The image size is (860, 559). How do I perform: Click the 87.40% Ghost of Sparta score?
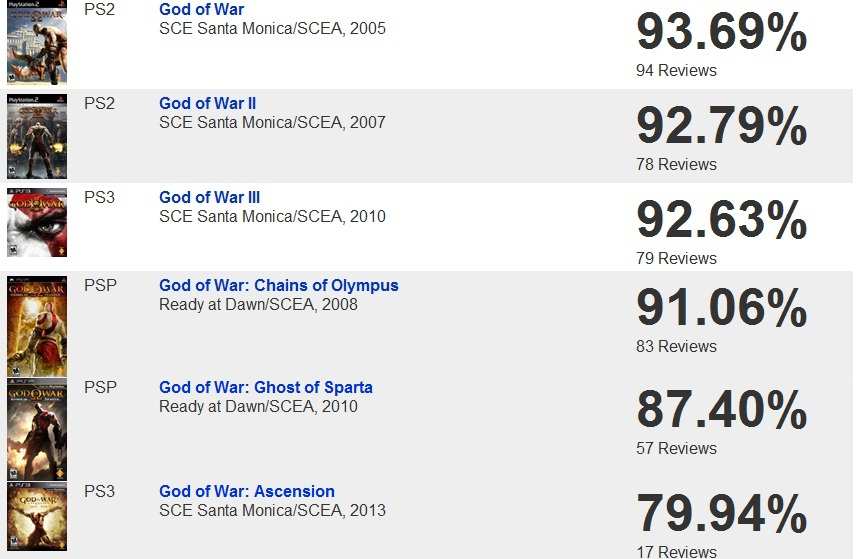[x=721, y=410]
